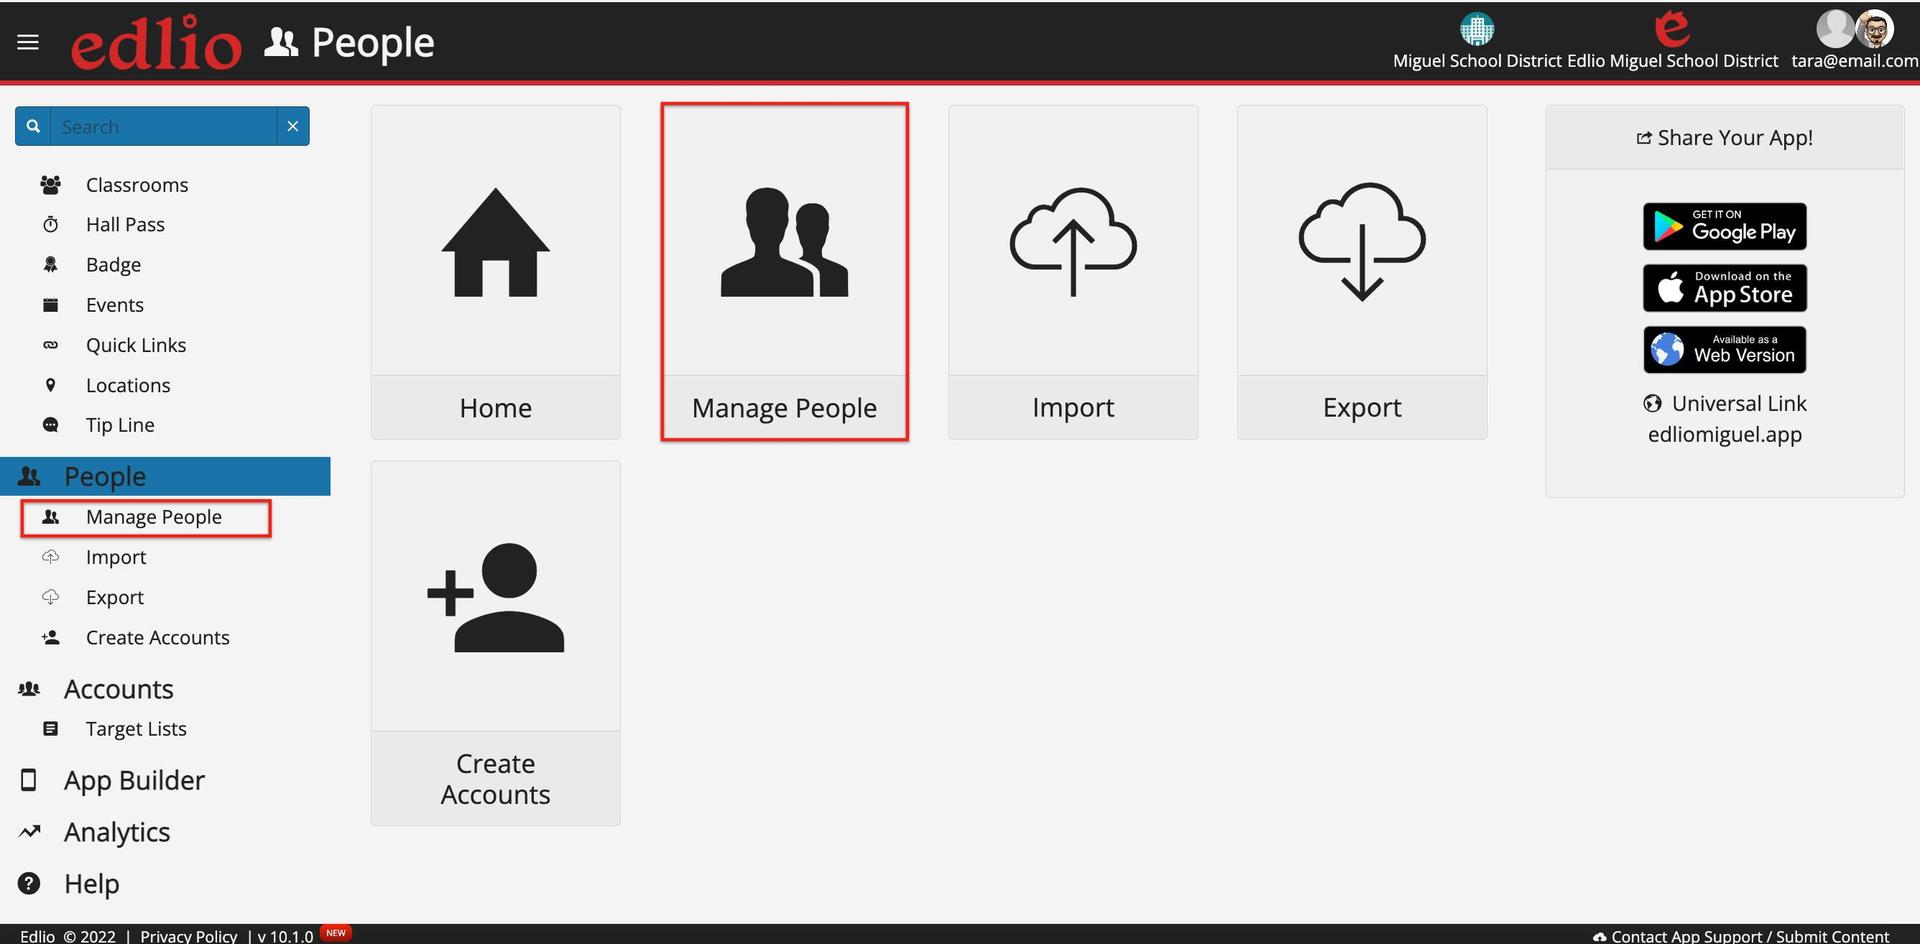Click the Badge ribbon icon

tap(50, 264)
